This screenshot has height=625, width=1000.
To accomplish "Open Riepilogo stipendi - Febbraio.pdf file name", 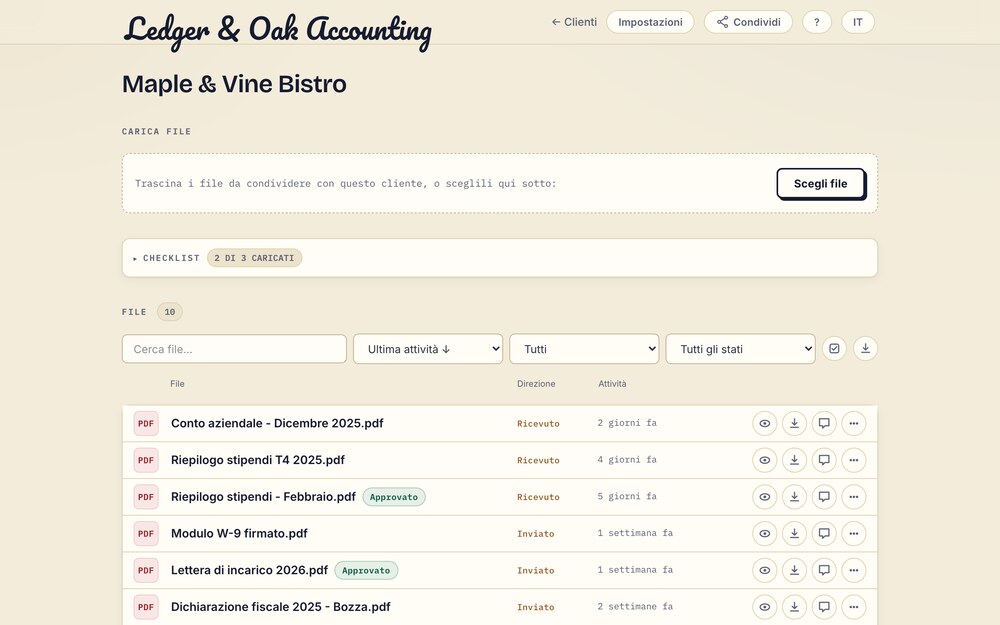I will [x=263, y=497].
